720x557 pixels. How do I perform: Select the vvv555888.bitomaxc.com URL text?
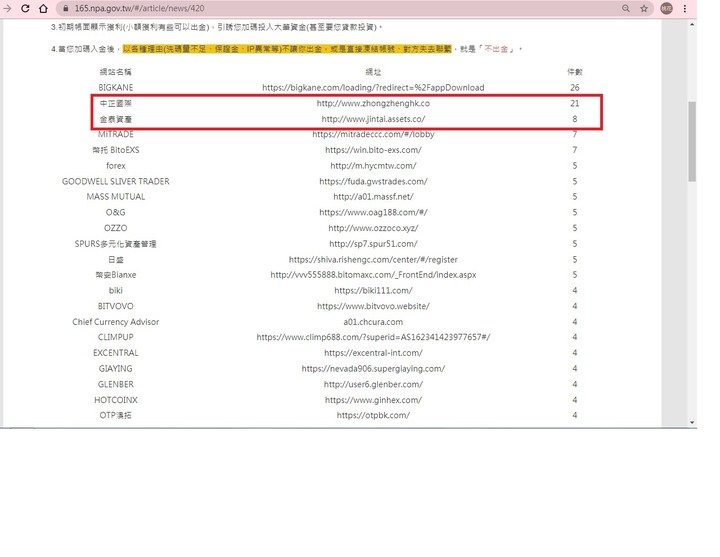[x=373, y=275]
